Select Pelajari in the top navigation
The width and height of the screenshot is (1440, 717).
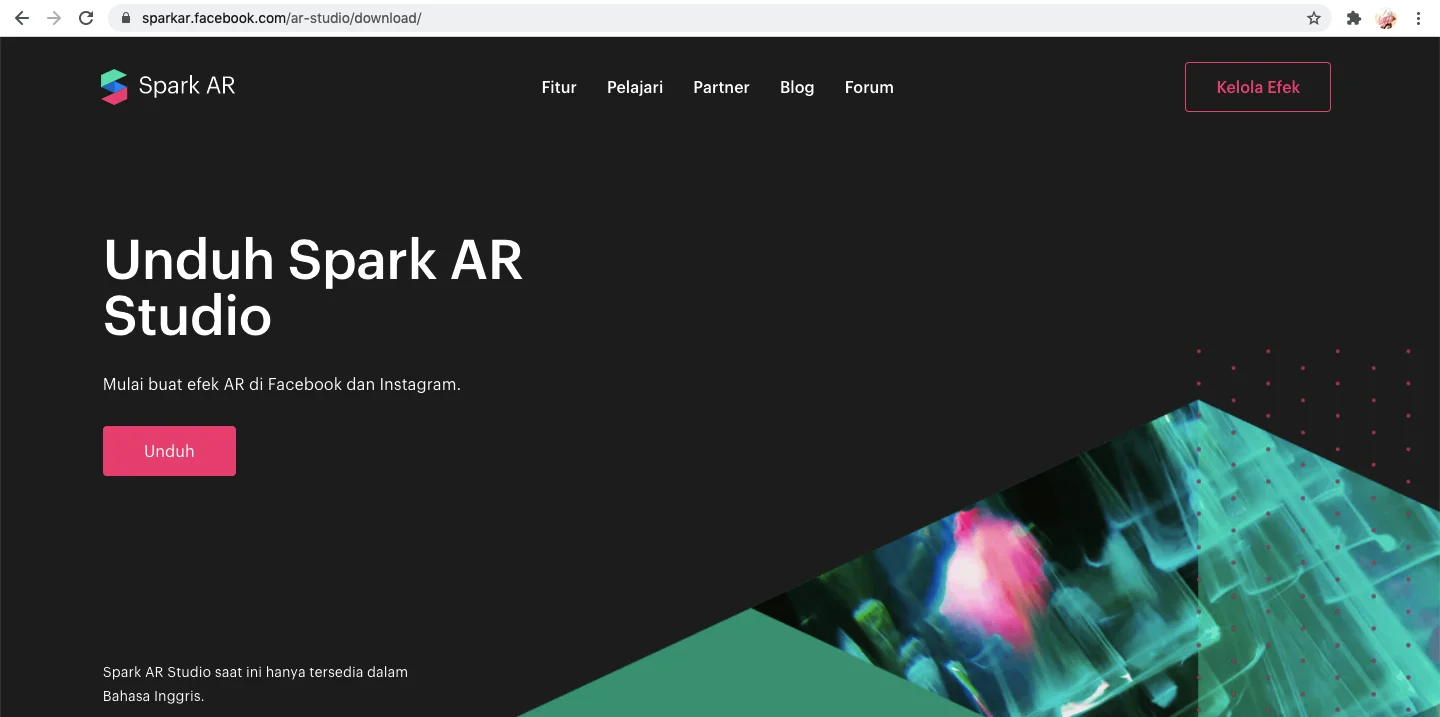point(635,87)
